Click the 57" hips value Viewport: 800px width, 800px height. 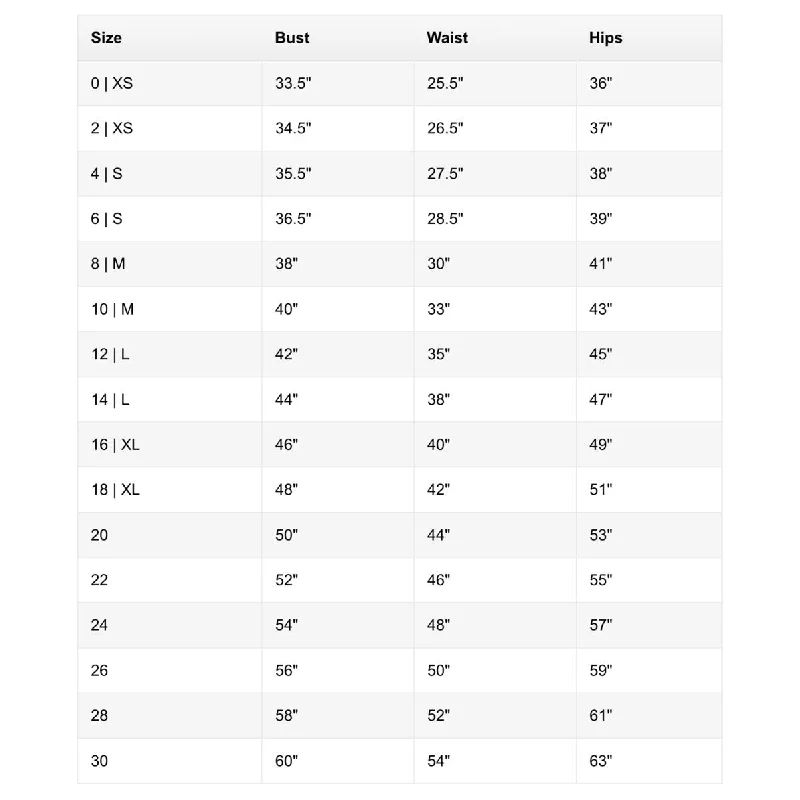(x=601, y=625)
